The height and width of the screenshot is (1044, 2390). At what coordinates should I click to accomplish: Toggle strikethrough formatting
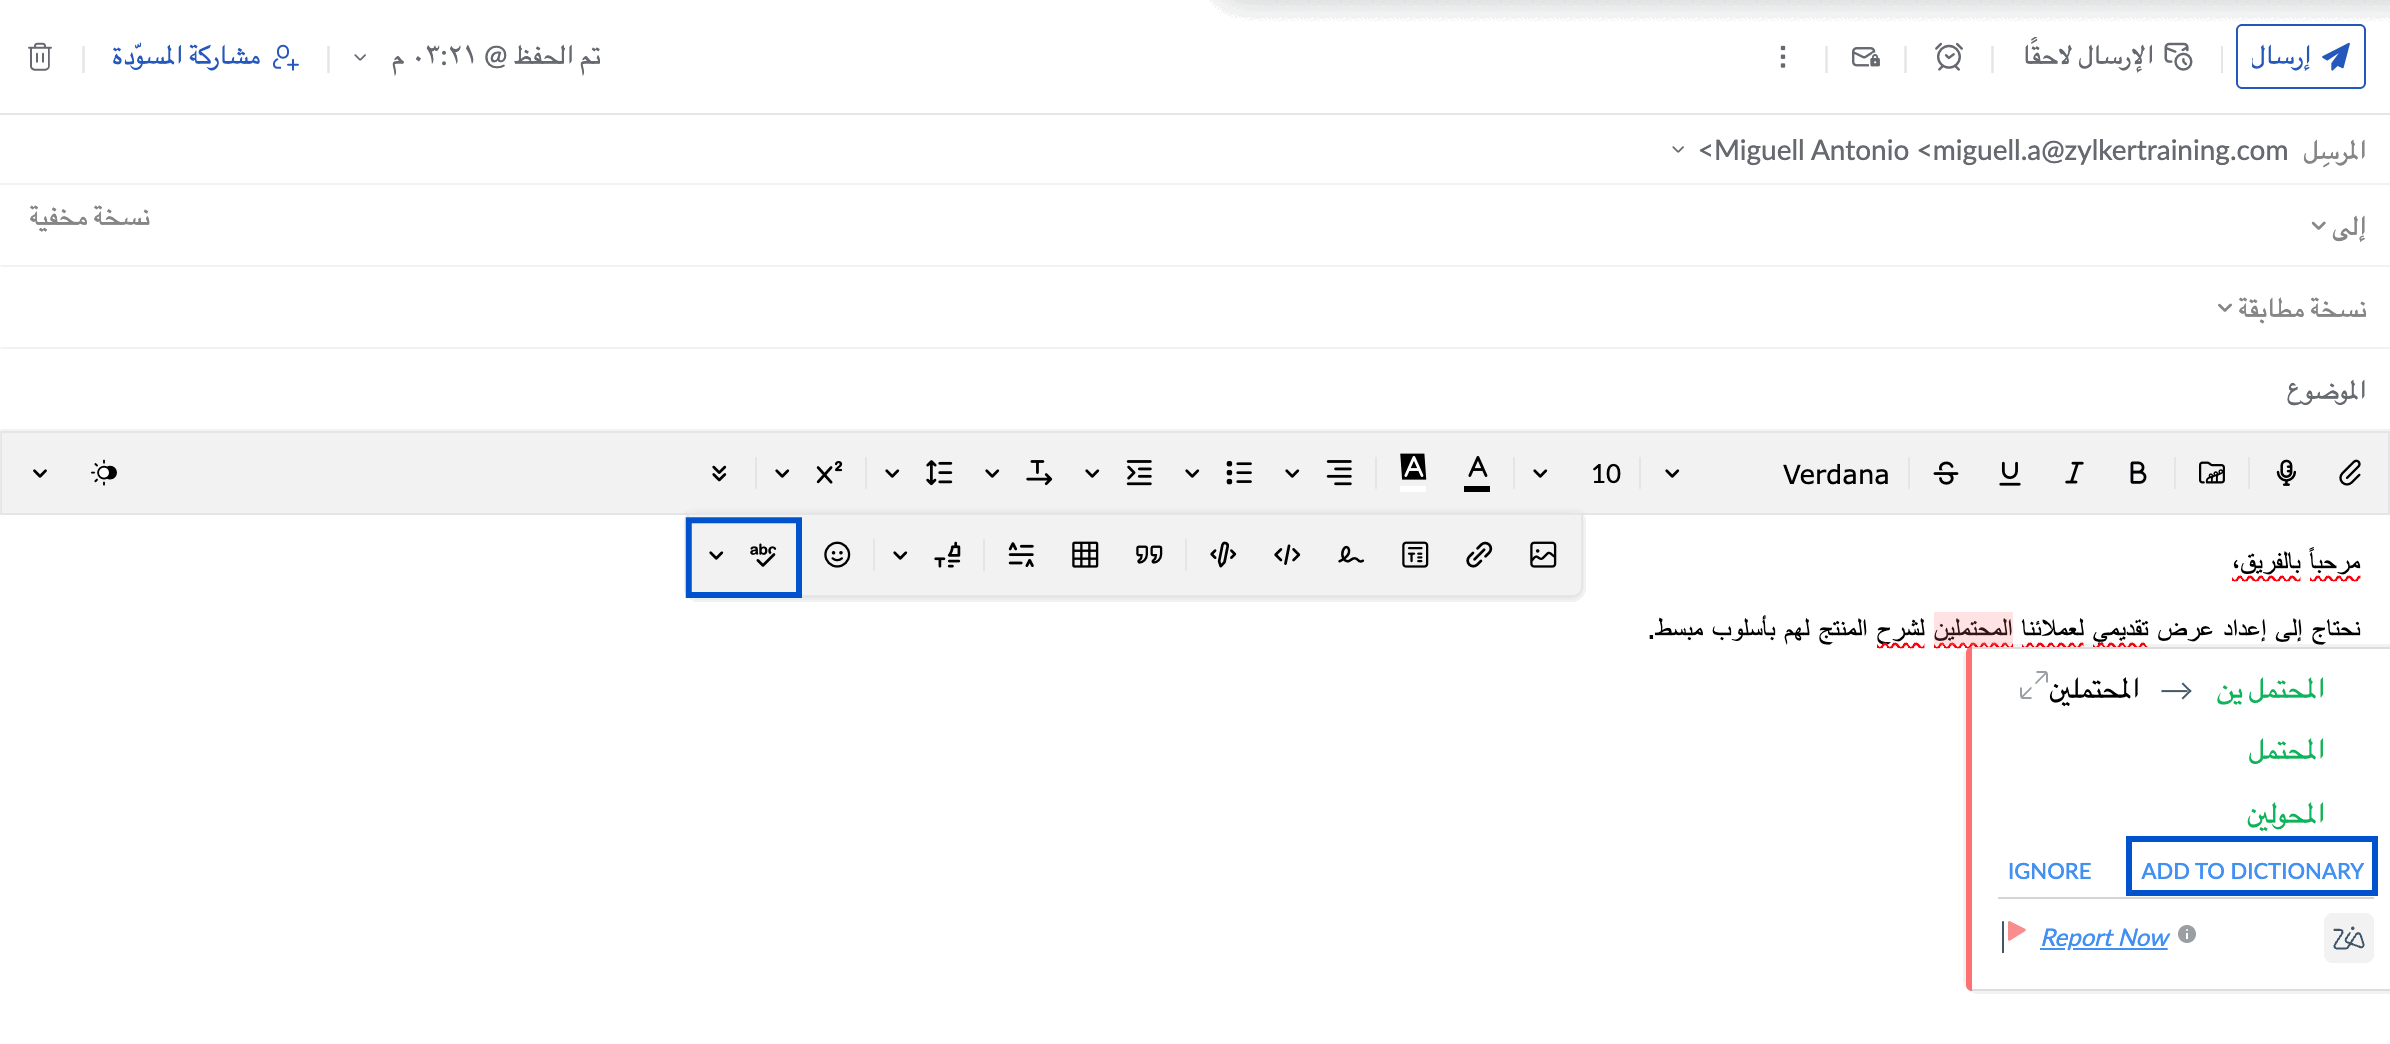[1946, 473]
